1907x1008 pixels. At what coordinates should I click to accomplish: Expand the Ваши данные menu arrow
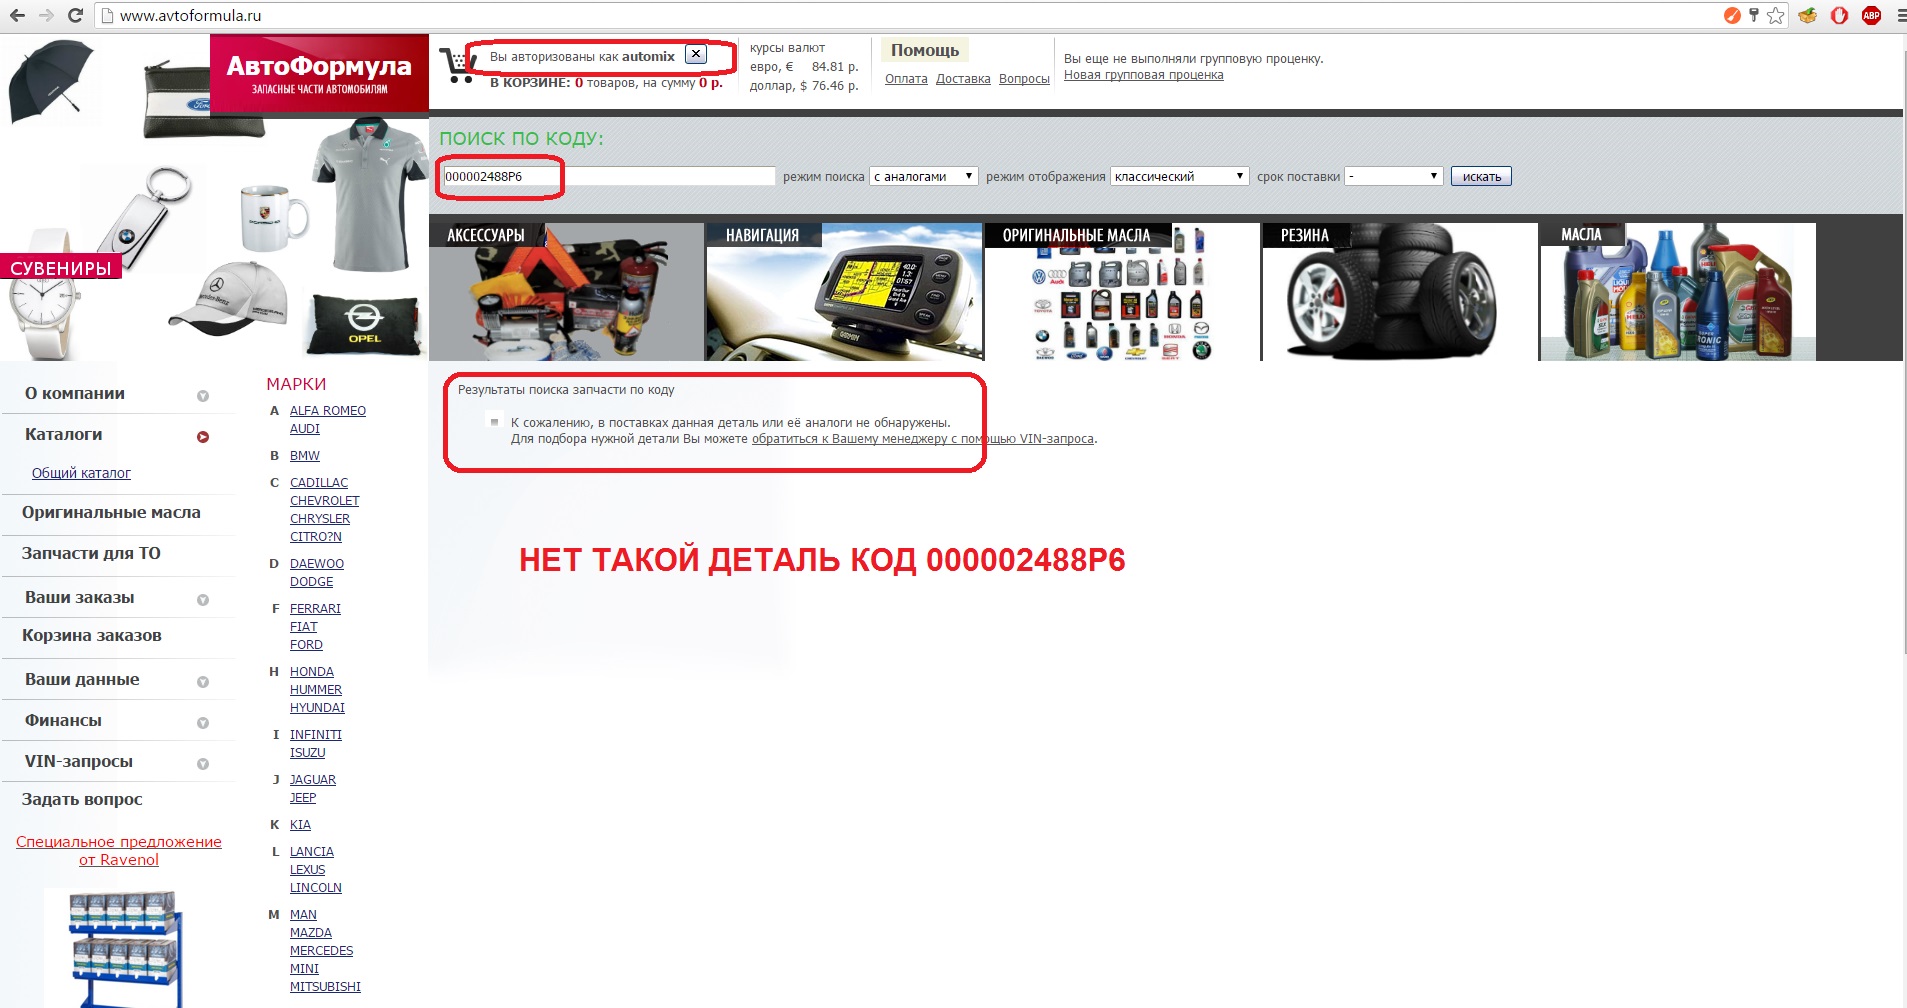coord(203,682)
